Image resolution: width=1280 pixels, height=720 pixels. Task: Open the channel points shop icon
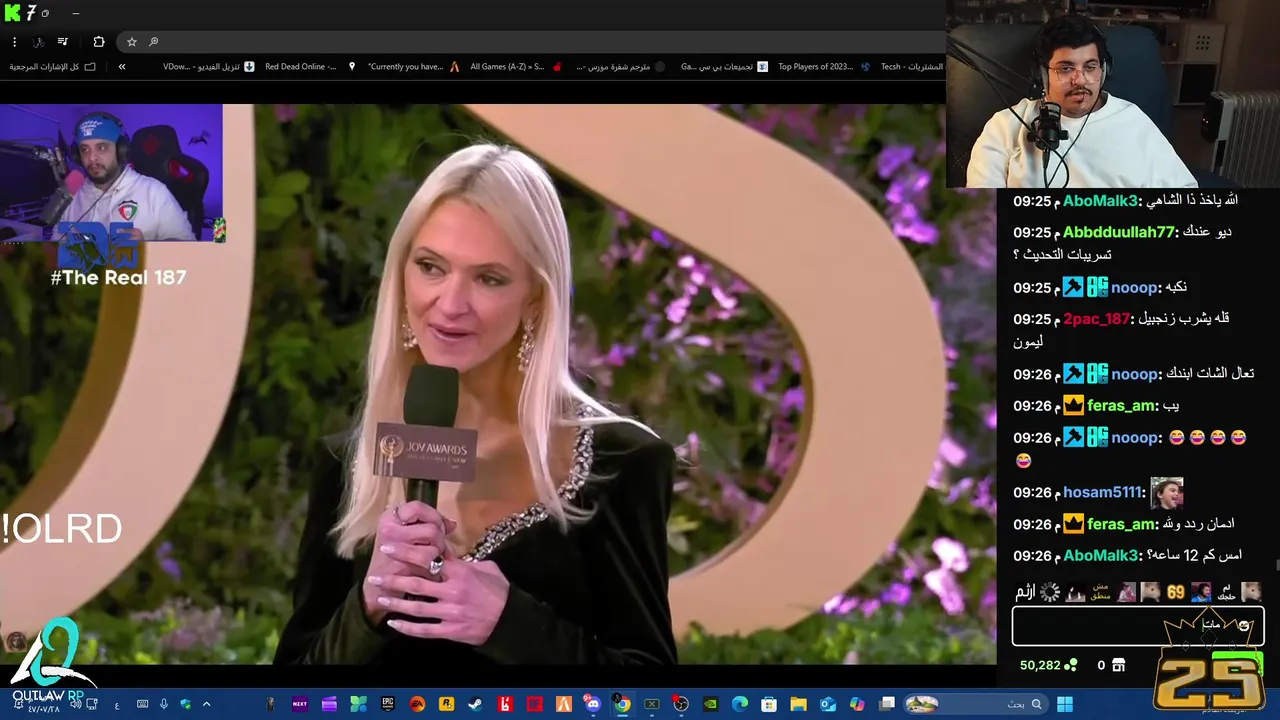tap(1118, 665)
